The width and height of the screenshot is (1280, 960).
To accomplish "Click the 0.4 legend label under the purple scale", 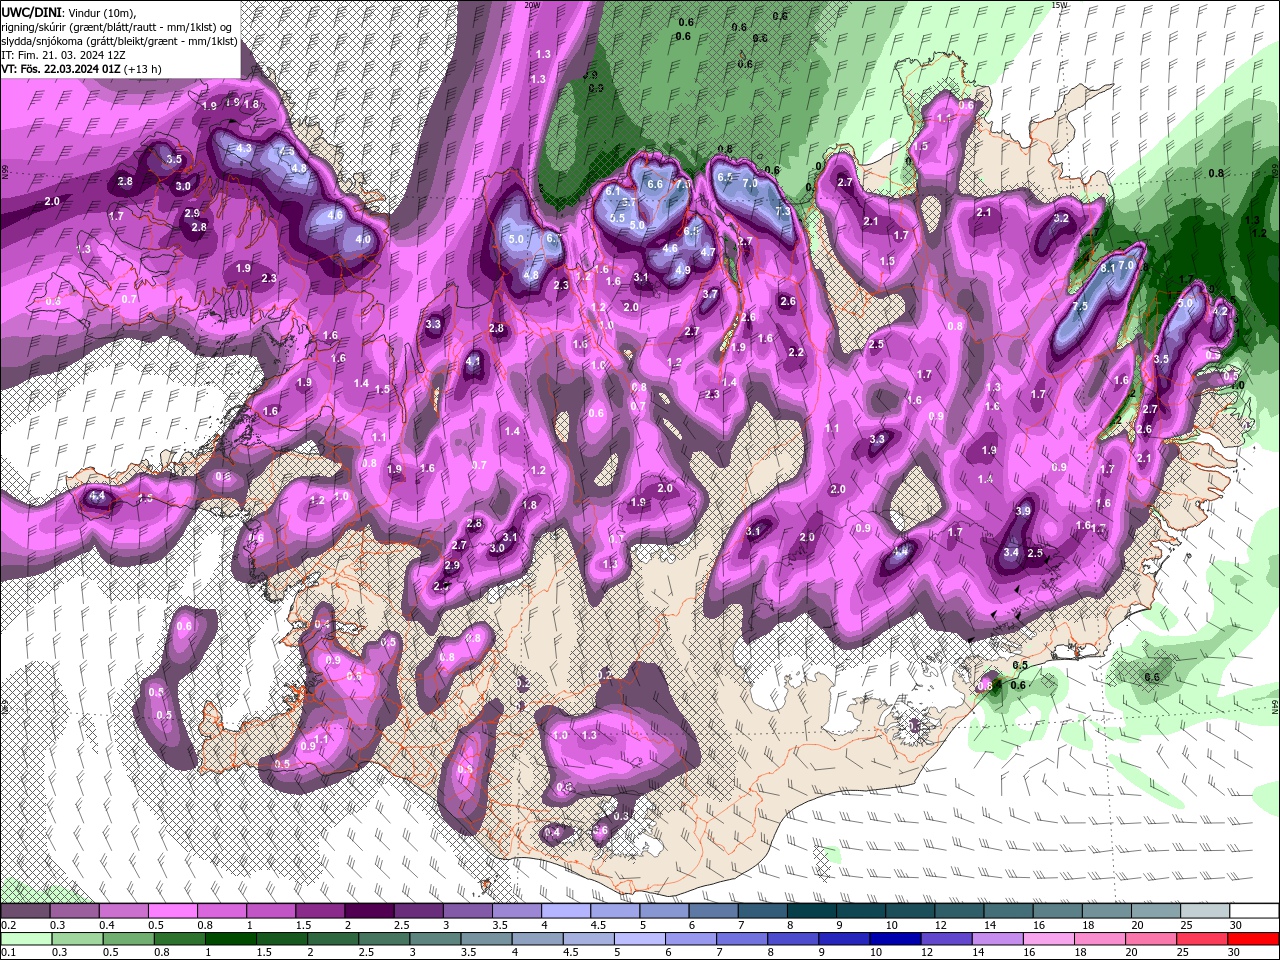I will click(107, 925).
